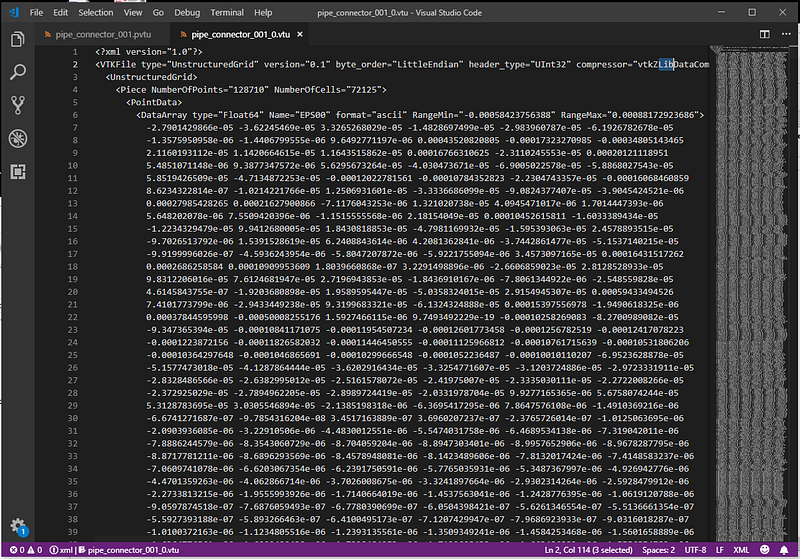Click line number 20 in the gutter
This screenshot has height=559, width=800.
click(x=72, y=292)
